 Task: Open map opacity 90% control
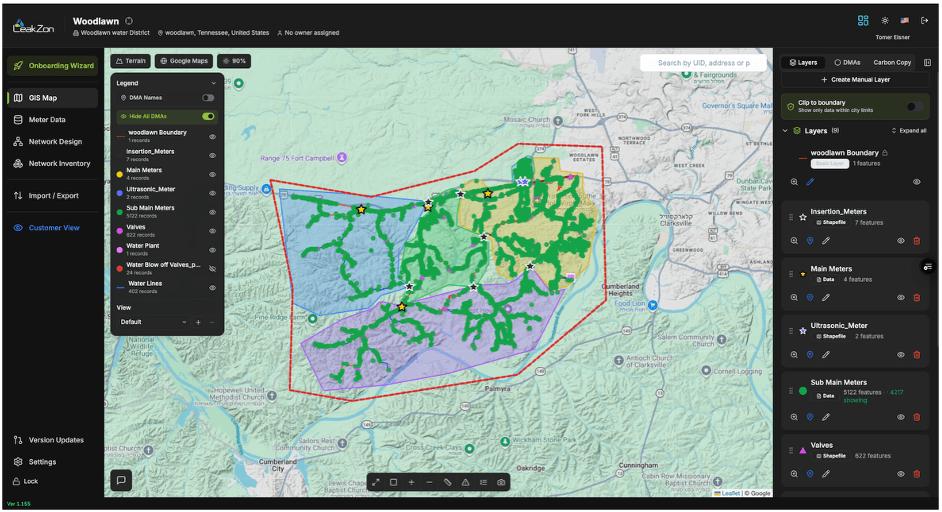[x=234, y=61]
